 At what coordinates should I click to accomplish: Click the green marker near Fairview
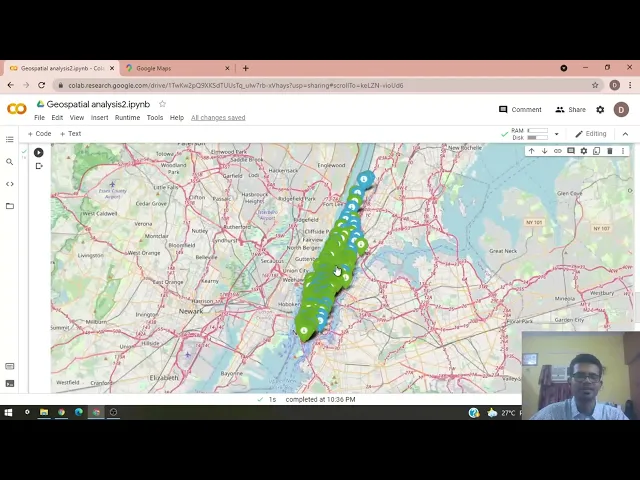click(361, 245)
